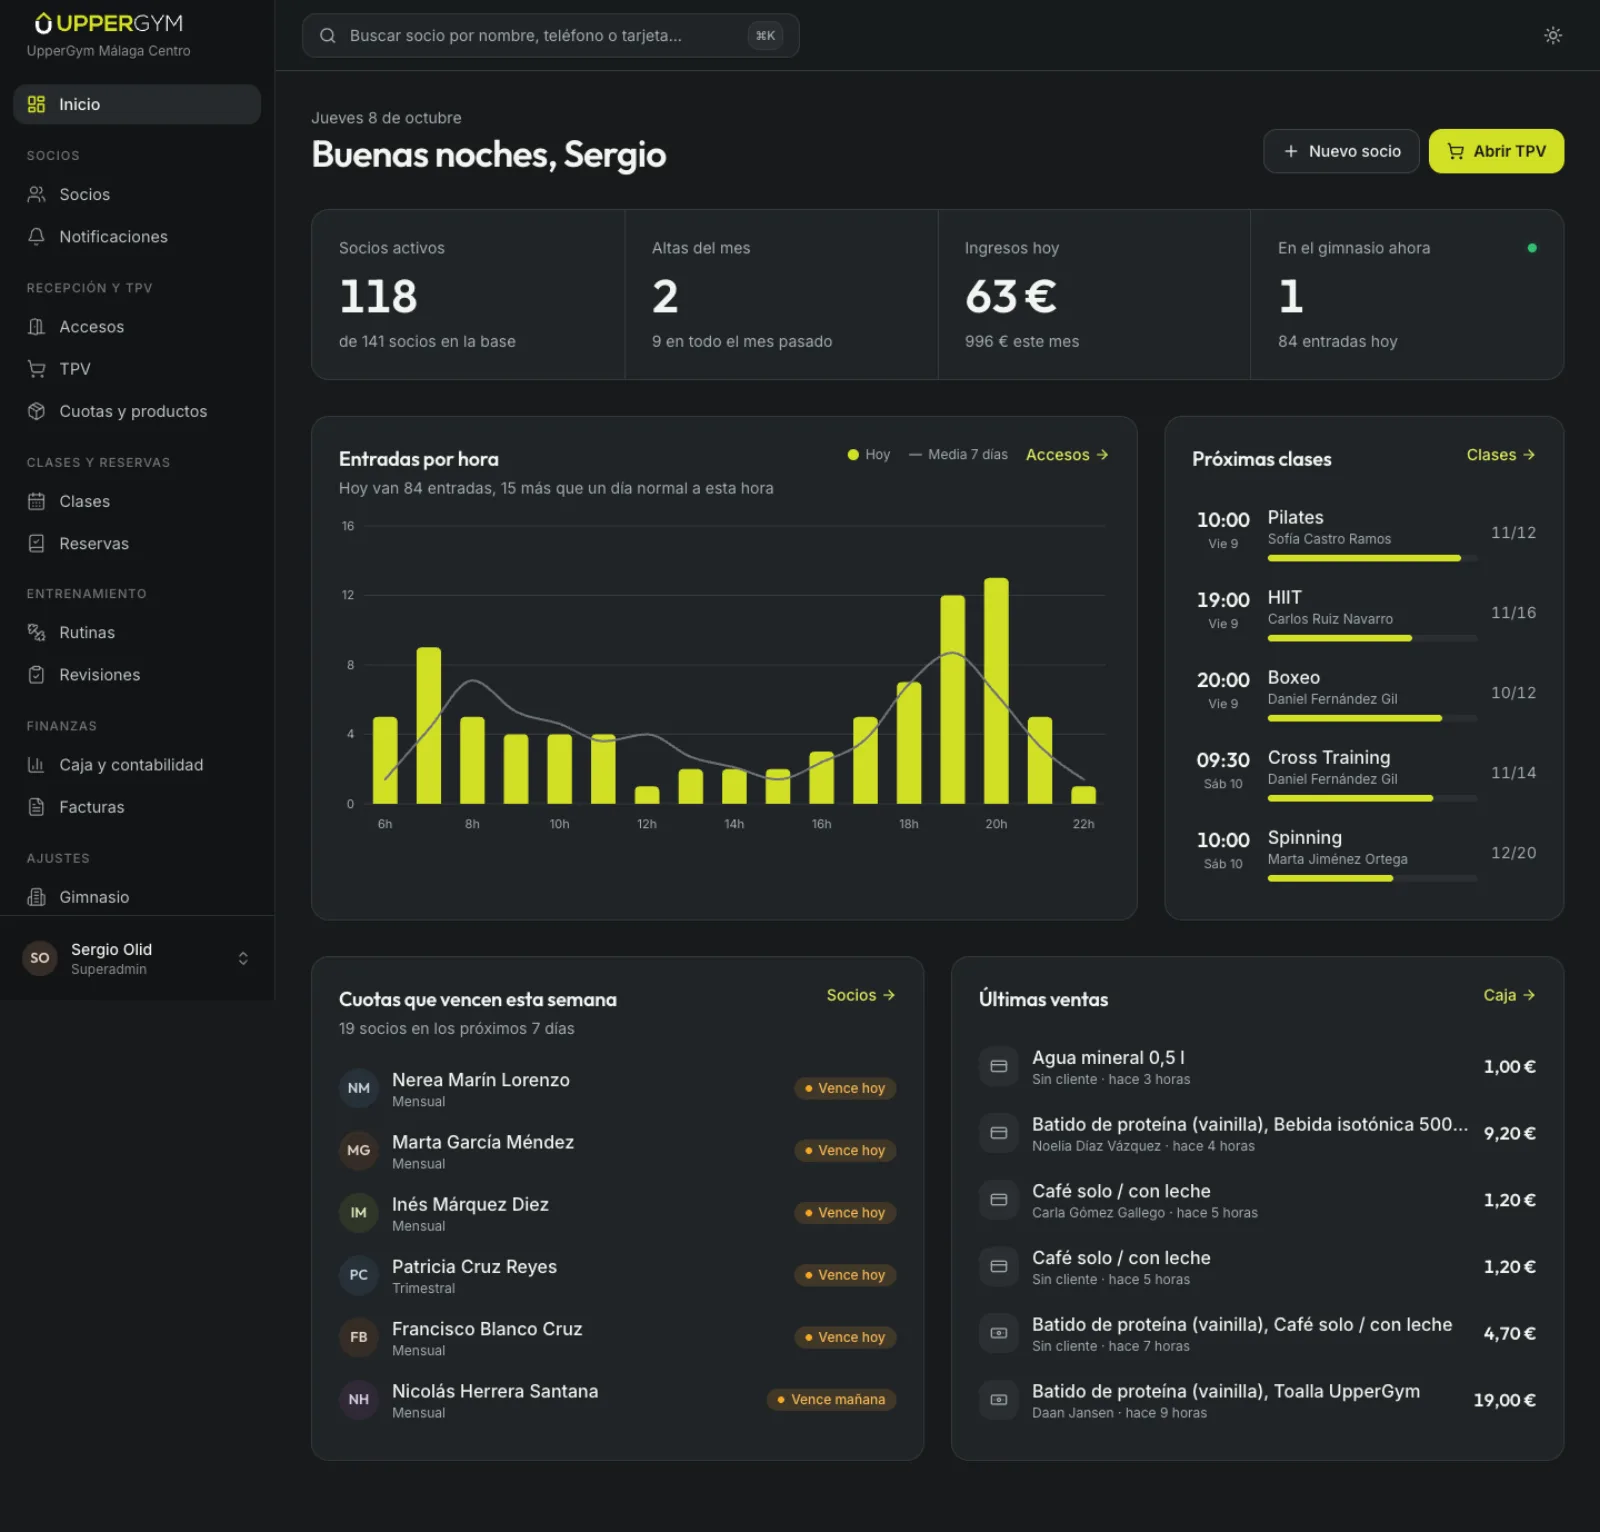Open the Socios menu item
Image resolution: width=1600 pixels, height=1532 pixels.
[x=137, y=194]
